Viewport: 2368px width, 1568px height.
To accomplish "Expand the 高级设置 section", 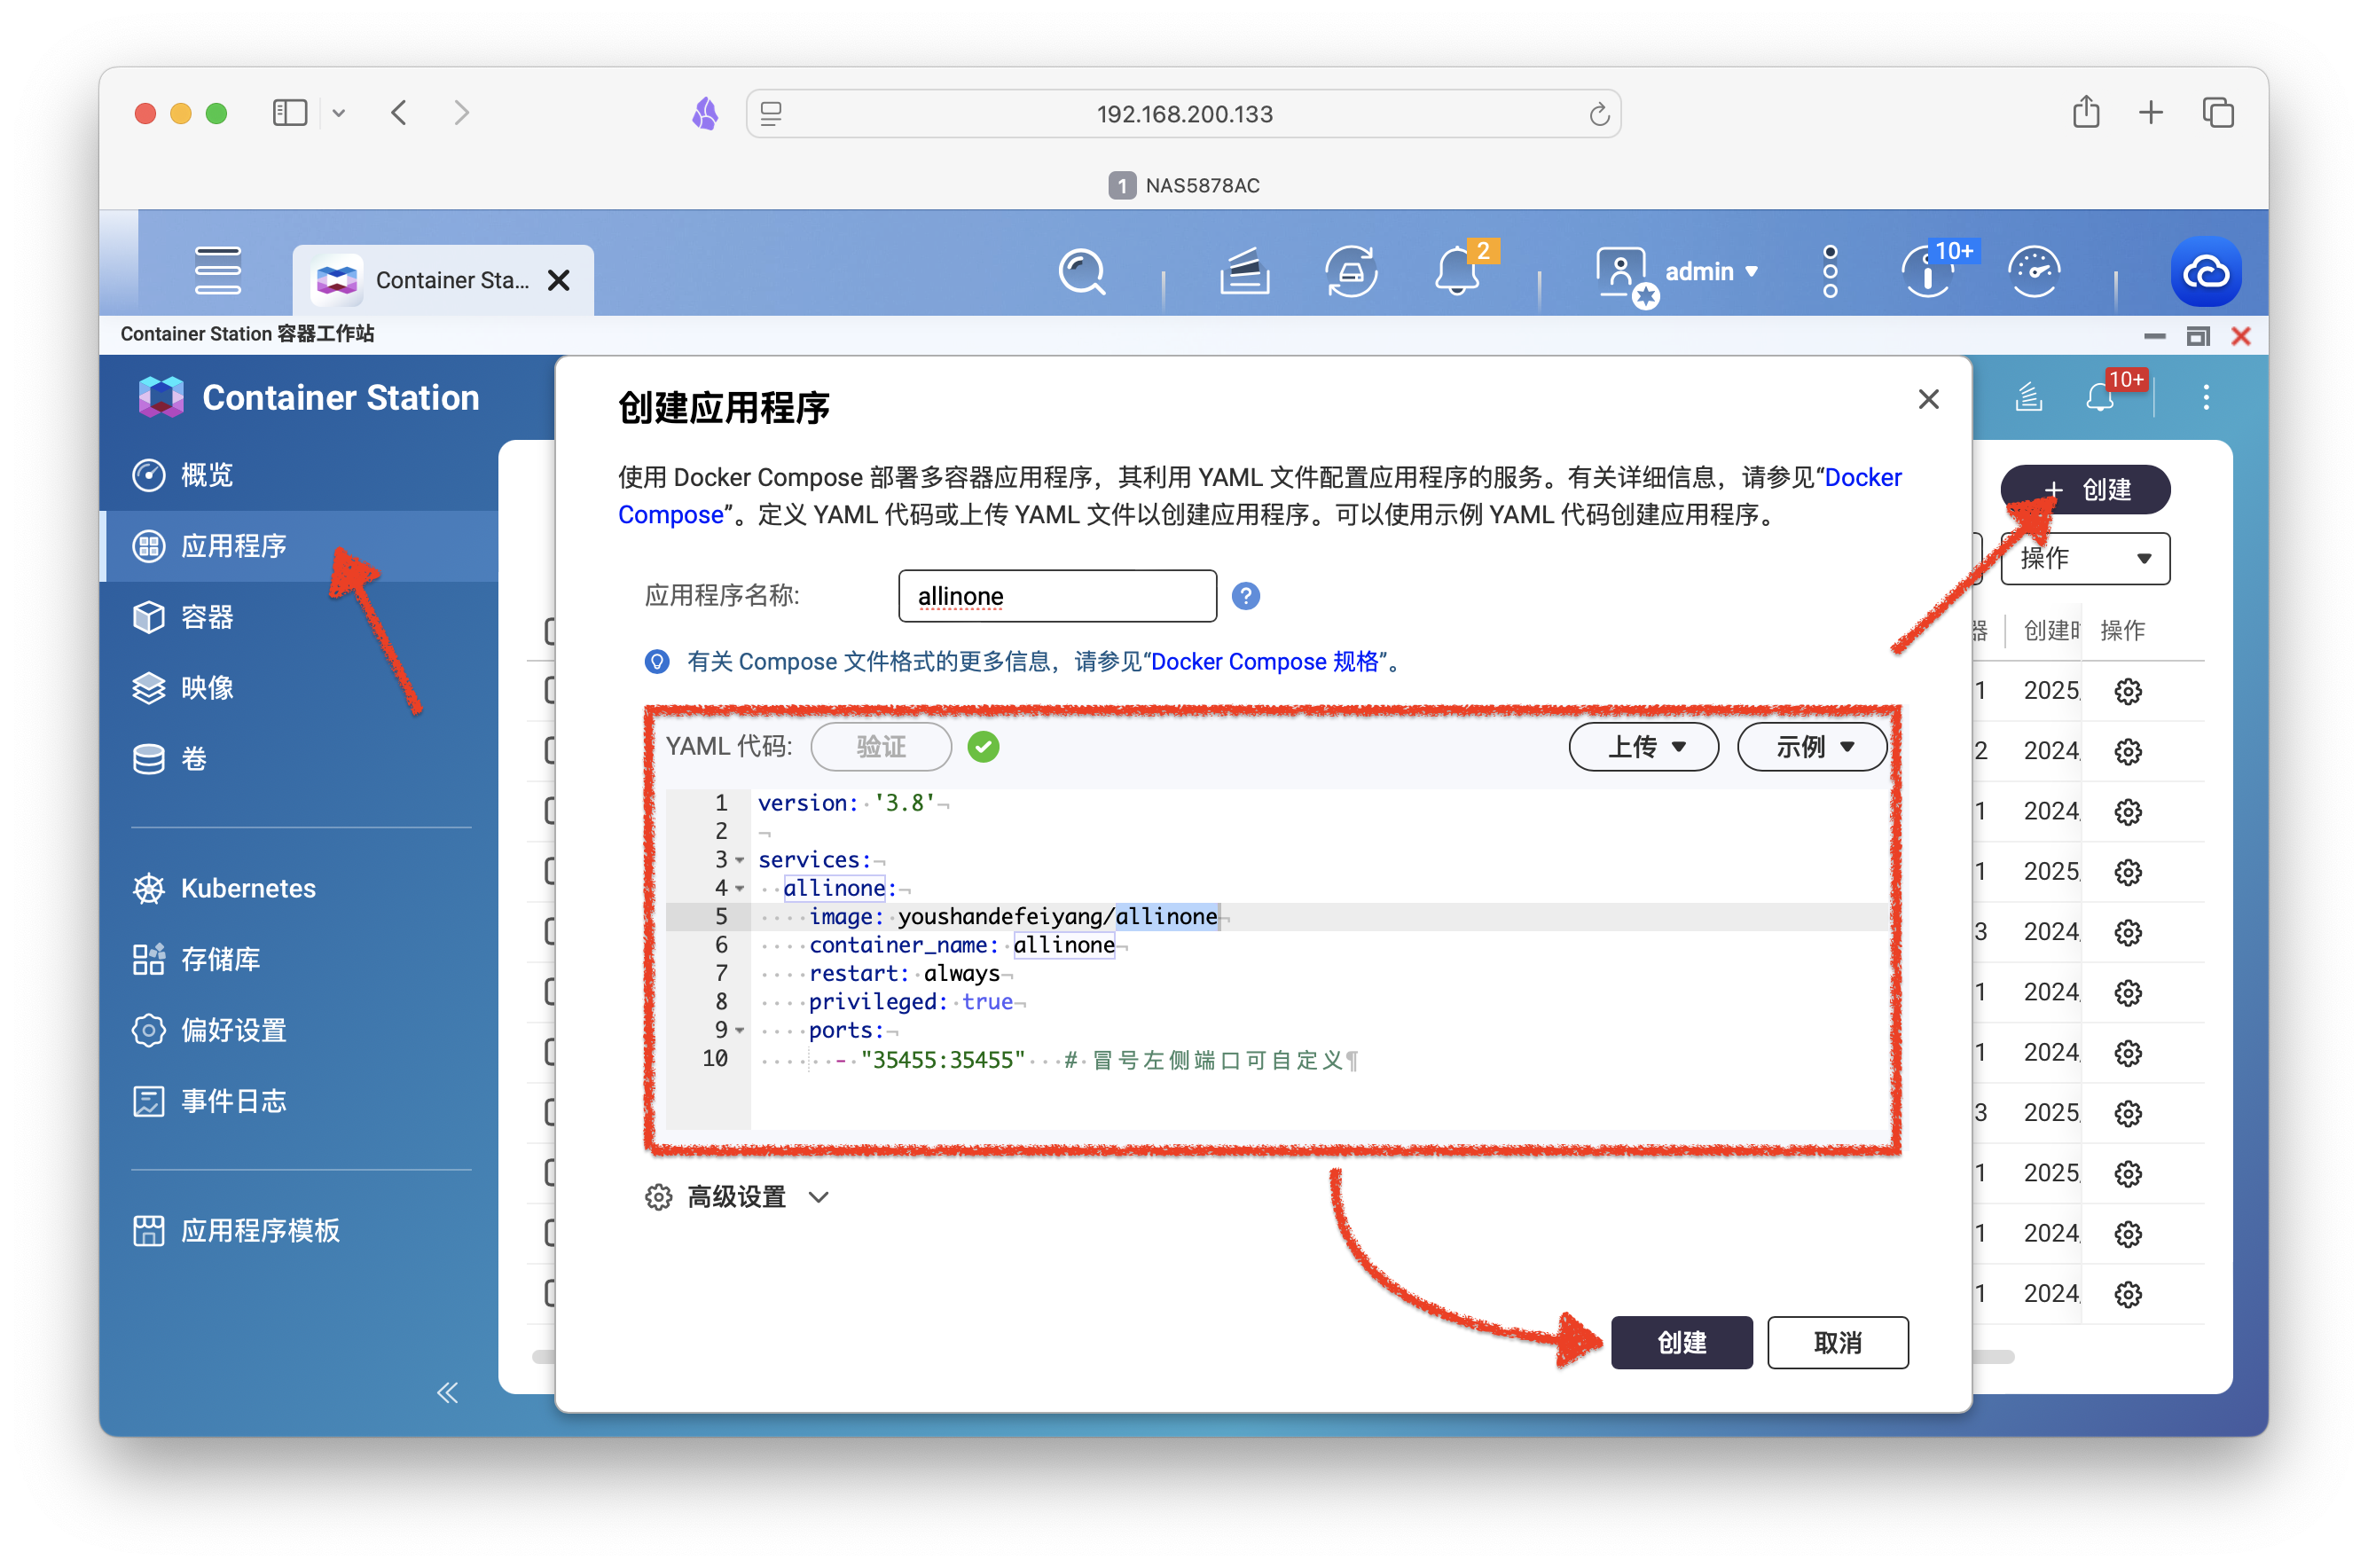I will 737,1197.
